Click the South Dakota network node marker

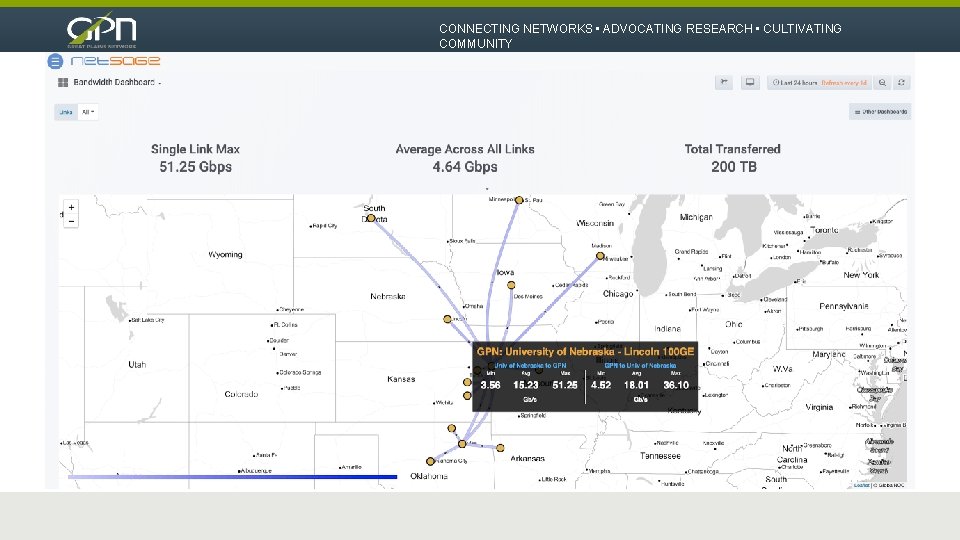click(371, 218)
